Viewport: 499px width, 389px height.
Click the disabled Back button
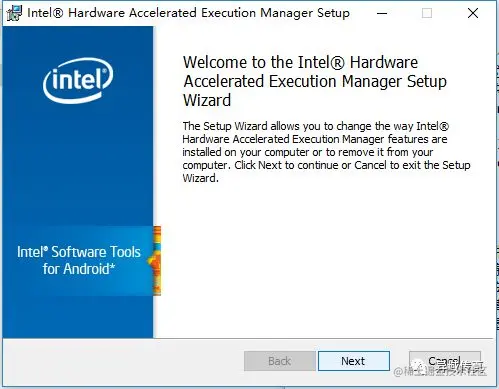pos(280,361)
